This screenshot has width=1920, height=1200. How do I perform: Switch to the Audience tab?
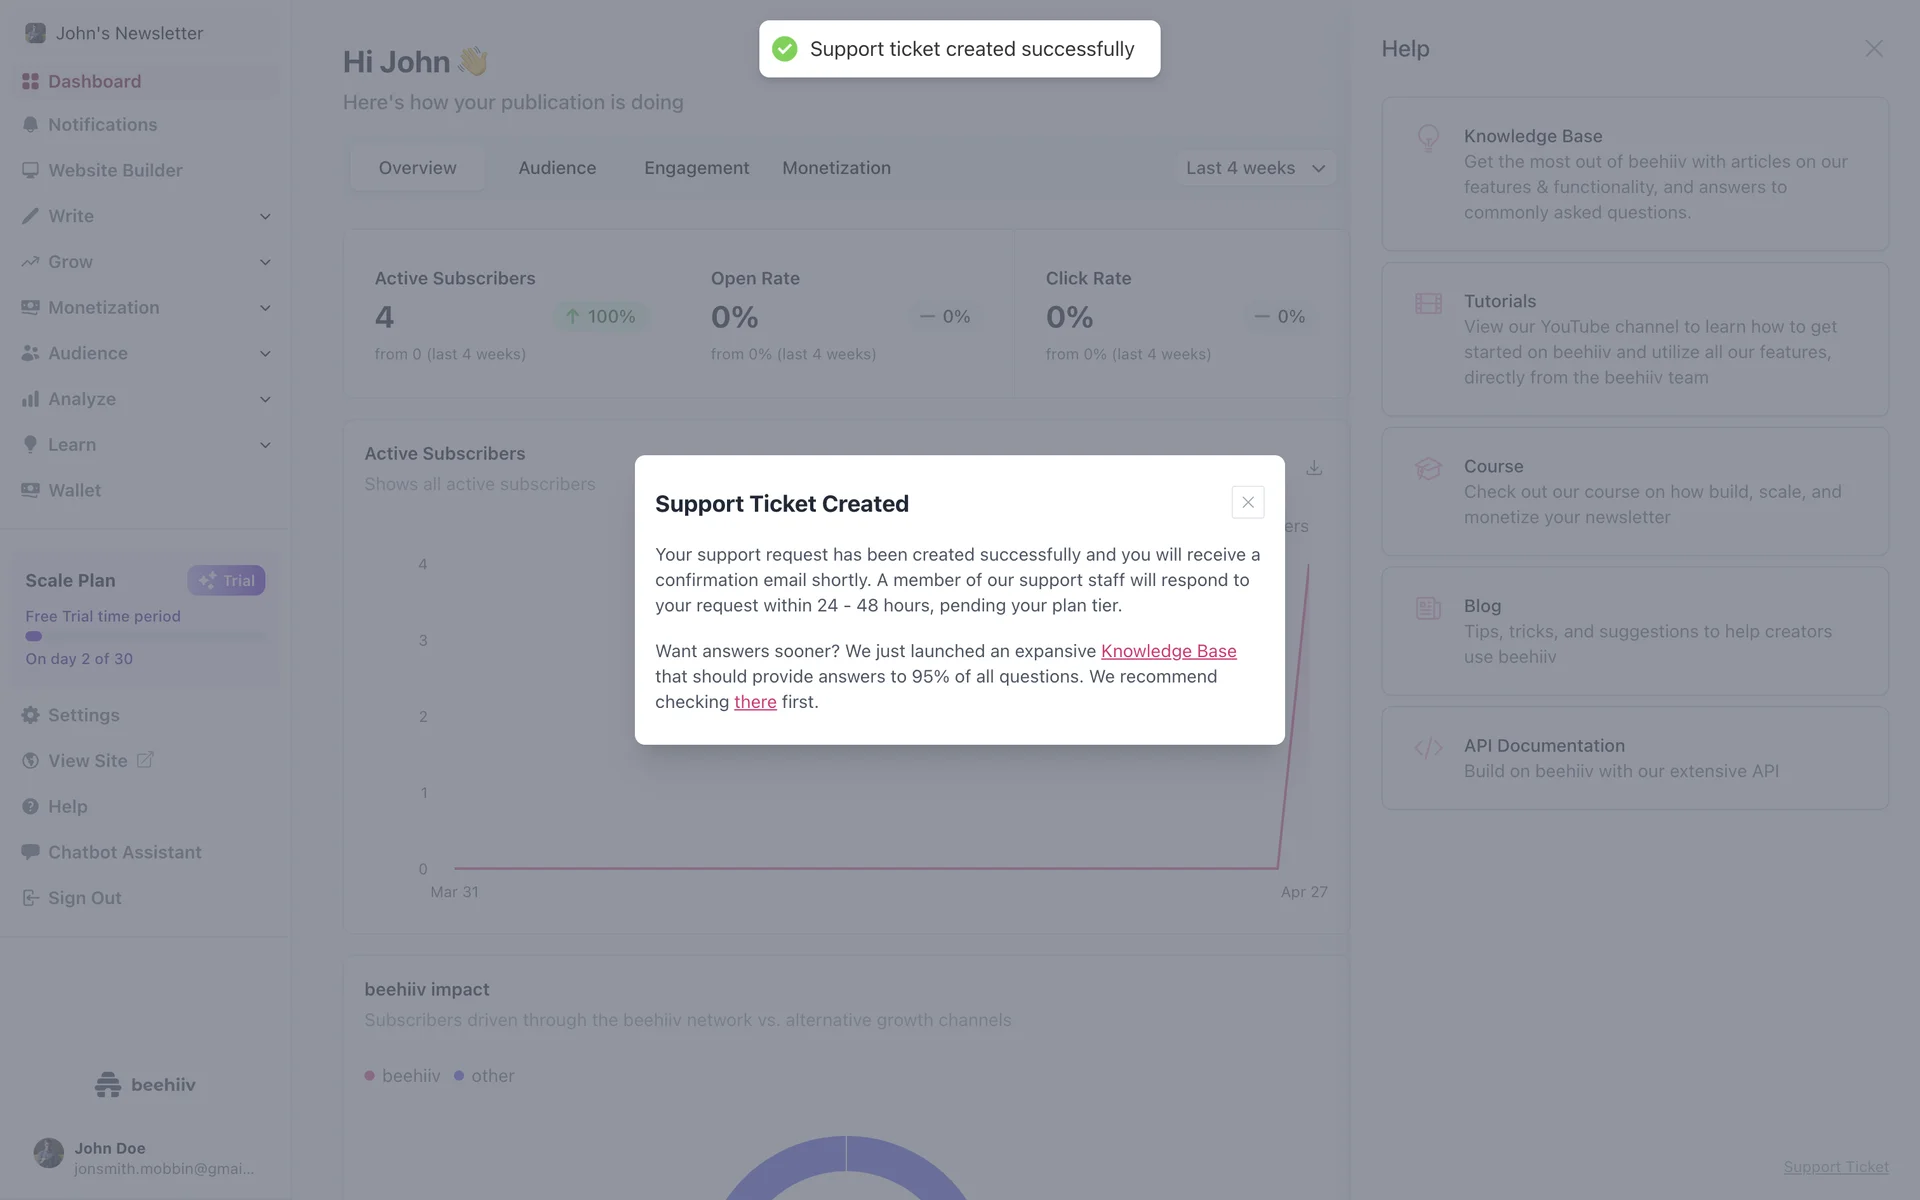click(x=557, y=168)
